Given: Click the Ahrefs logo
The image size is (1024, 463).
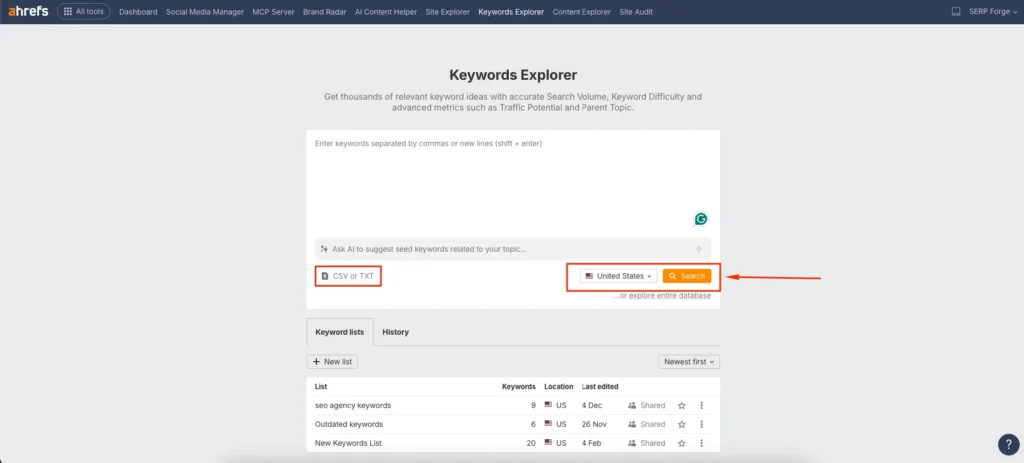Looking at the screenshot, I should pyautogui.click(x=28, y=11).
